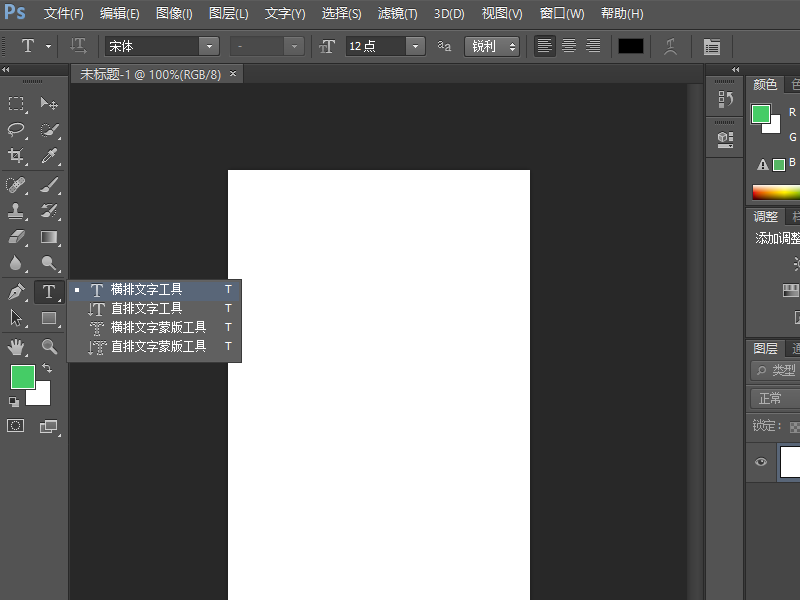800x600 pixels.
Task: Click the green foreground color in toolbox
Action: tap(23, 377)
